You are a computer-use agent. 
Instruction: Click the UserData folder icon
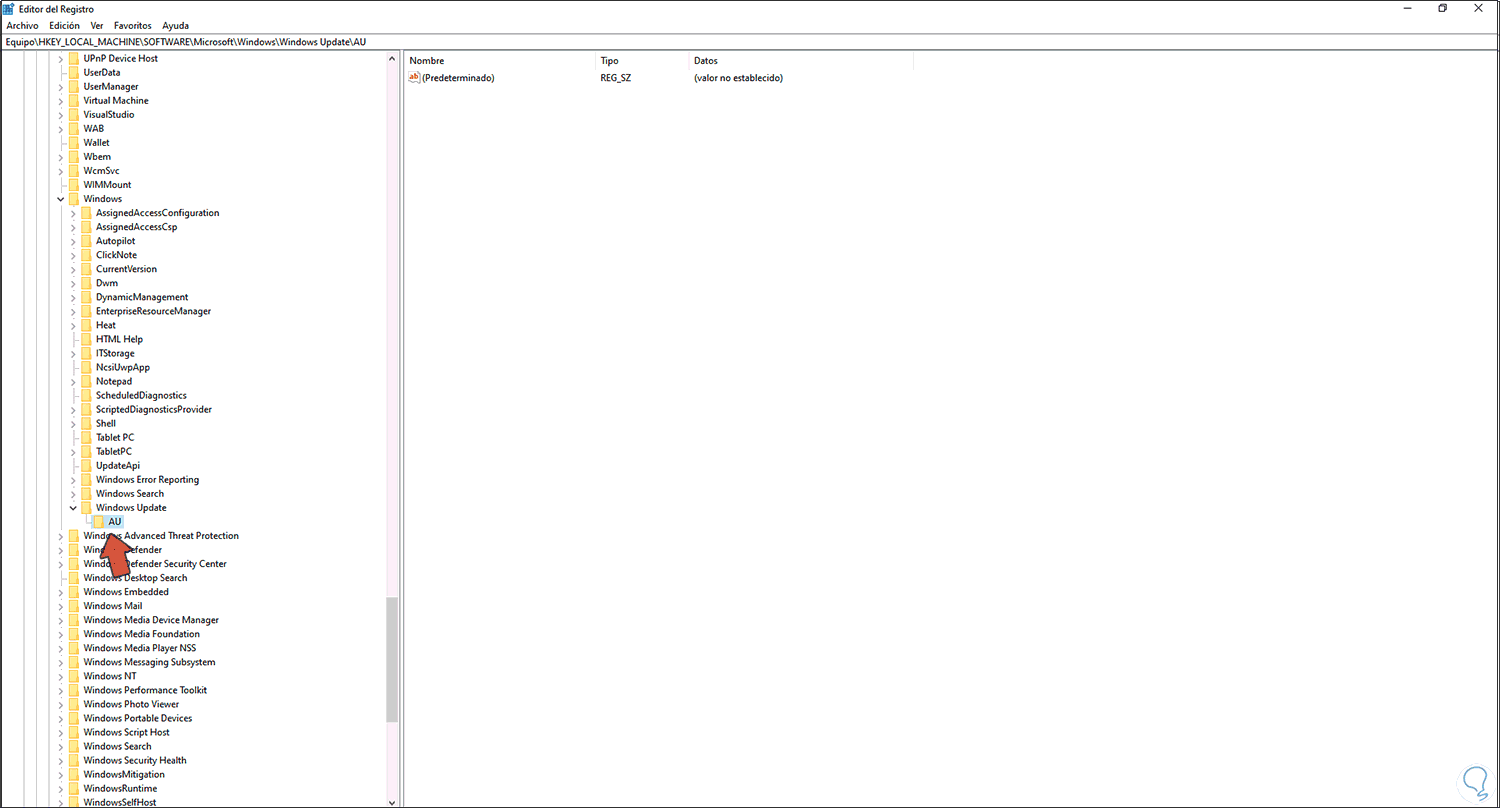[74, 72]
